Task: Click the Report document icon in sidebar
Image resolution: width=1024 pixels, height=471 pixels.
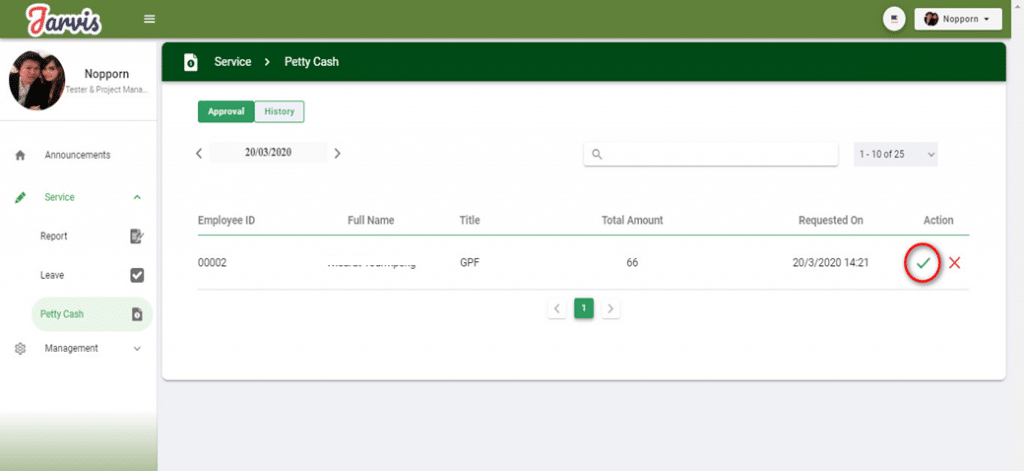Action: (x=137, y=236)
